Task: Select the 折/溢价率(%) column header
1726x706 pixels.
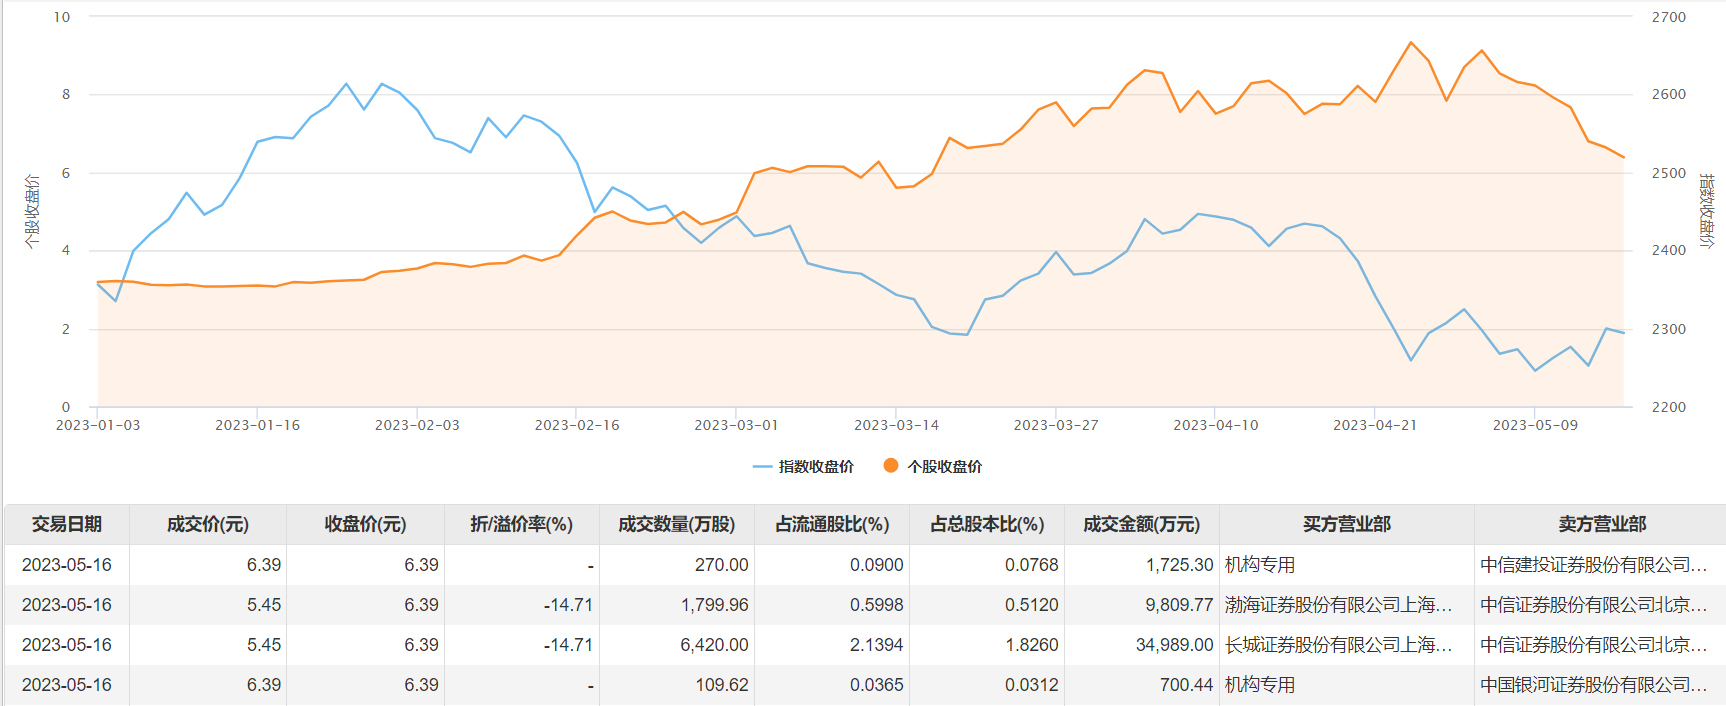Action: [x=521, y=524]
